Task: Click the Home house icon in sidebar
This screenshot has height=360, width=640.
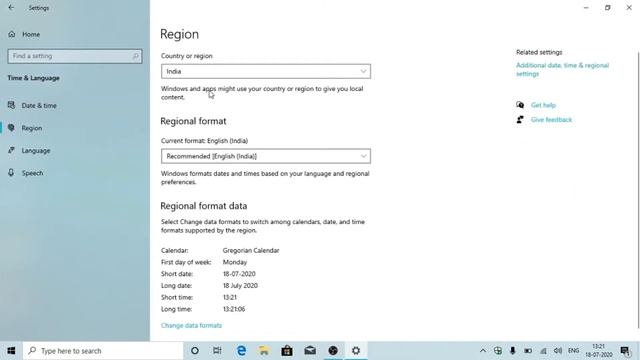Action: [12, 34]
